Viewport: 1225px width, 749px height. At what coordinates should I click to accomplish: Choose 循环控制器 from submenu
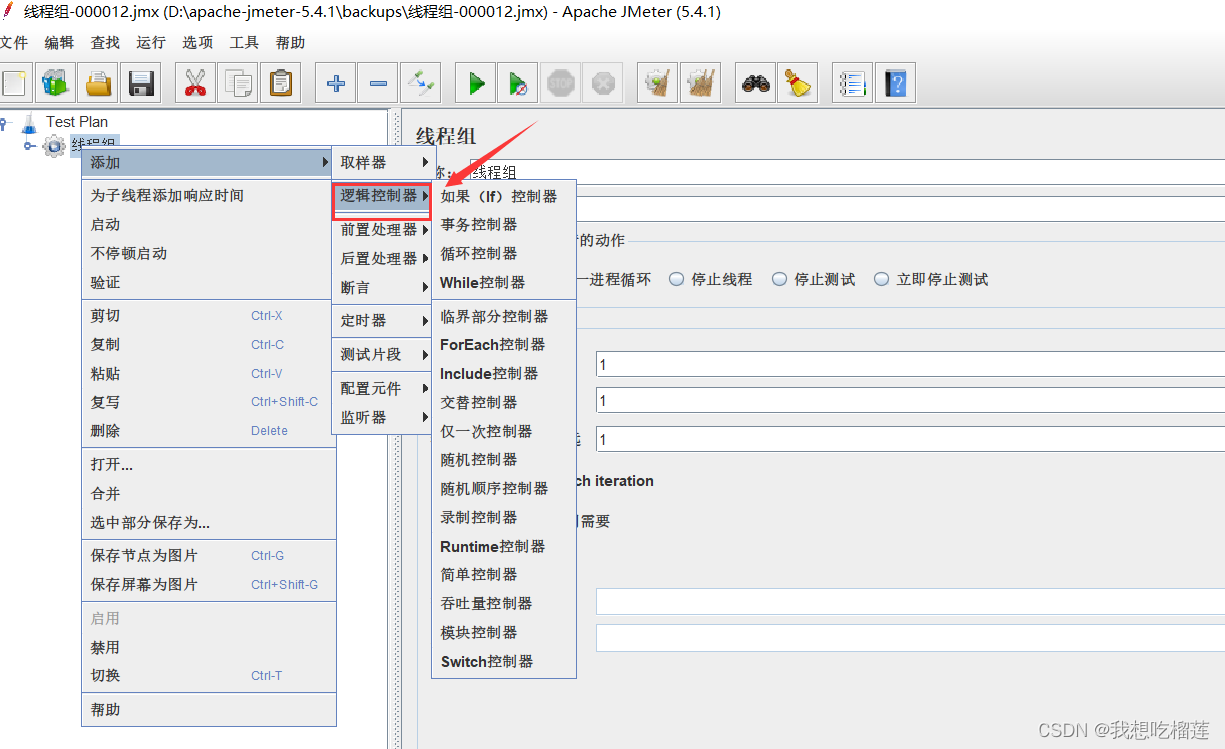(504, 253)
